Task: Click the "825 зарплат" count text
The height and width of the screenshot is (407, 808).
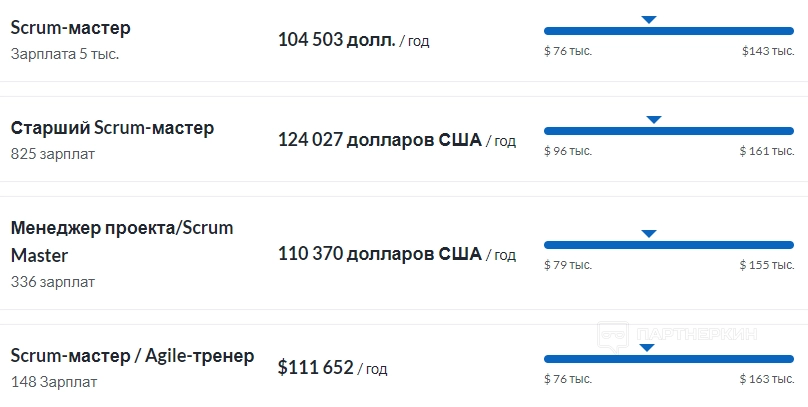Action: click(50, 154)
